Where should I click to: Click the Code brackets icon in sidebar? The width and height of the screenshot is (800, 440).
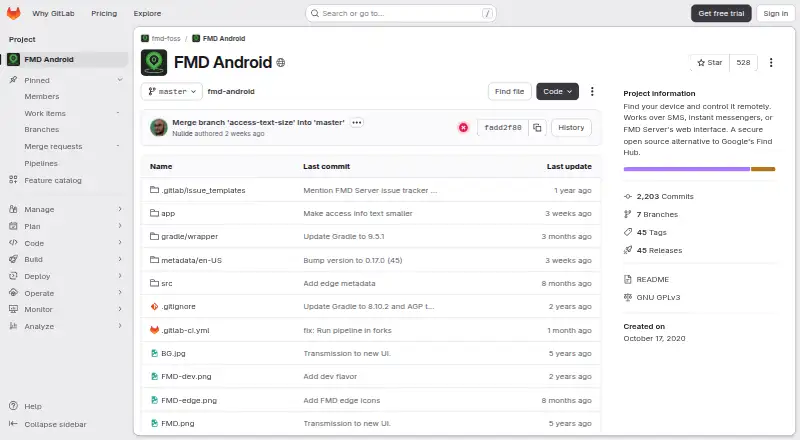pyautogui.click(x=13, y=243)
